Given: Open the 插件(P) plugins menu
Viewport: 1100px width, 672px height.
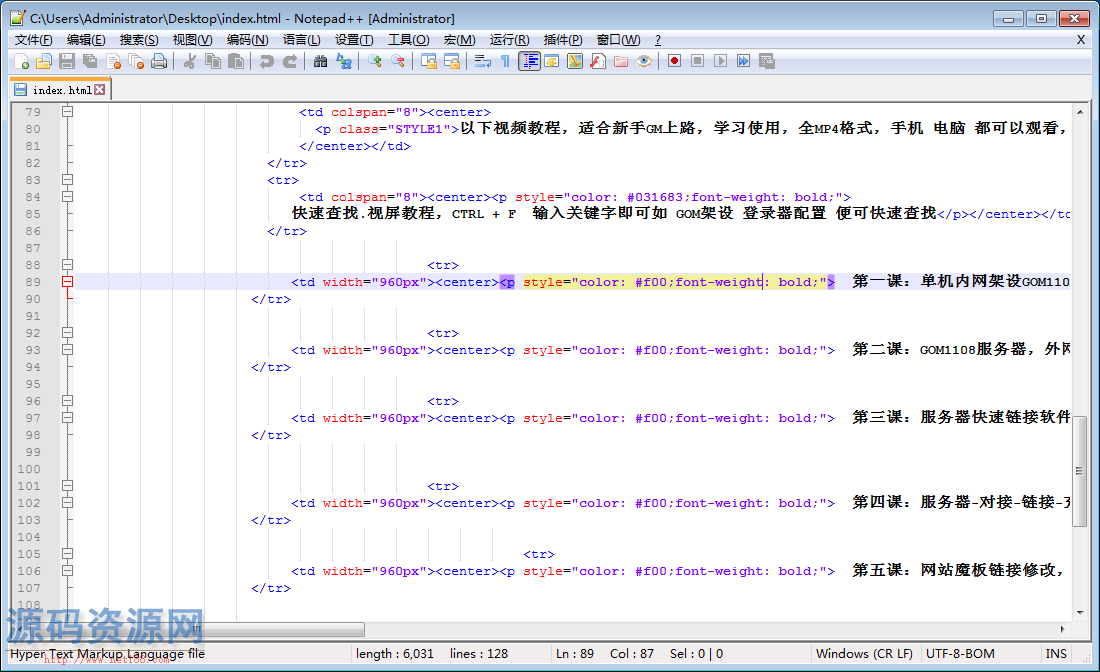Looking at the screenshot, I should pos(562,40).
